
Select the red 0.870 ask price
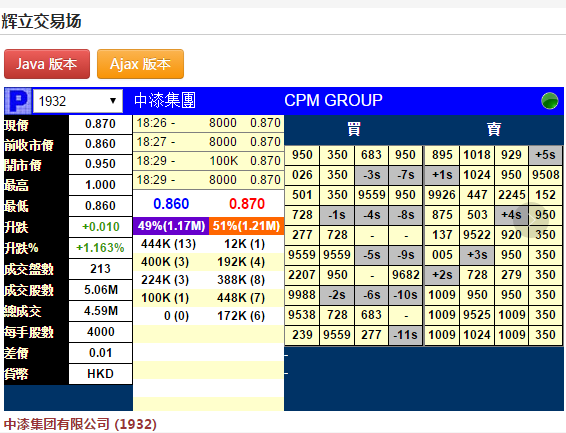tap(247, 204)
